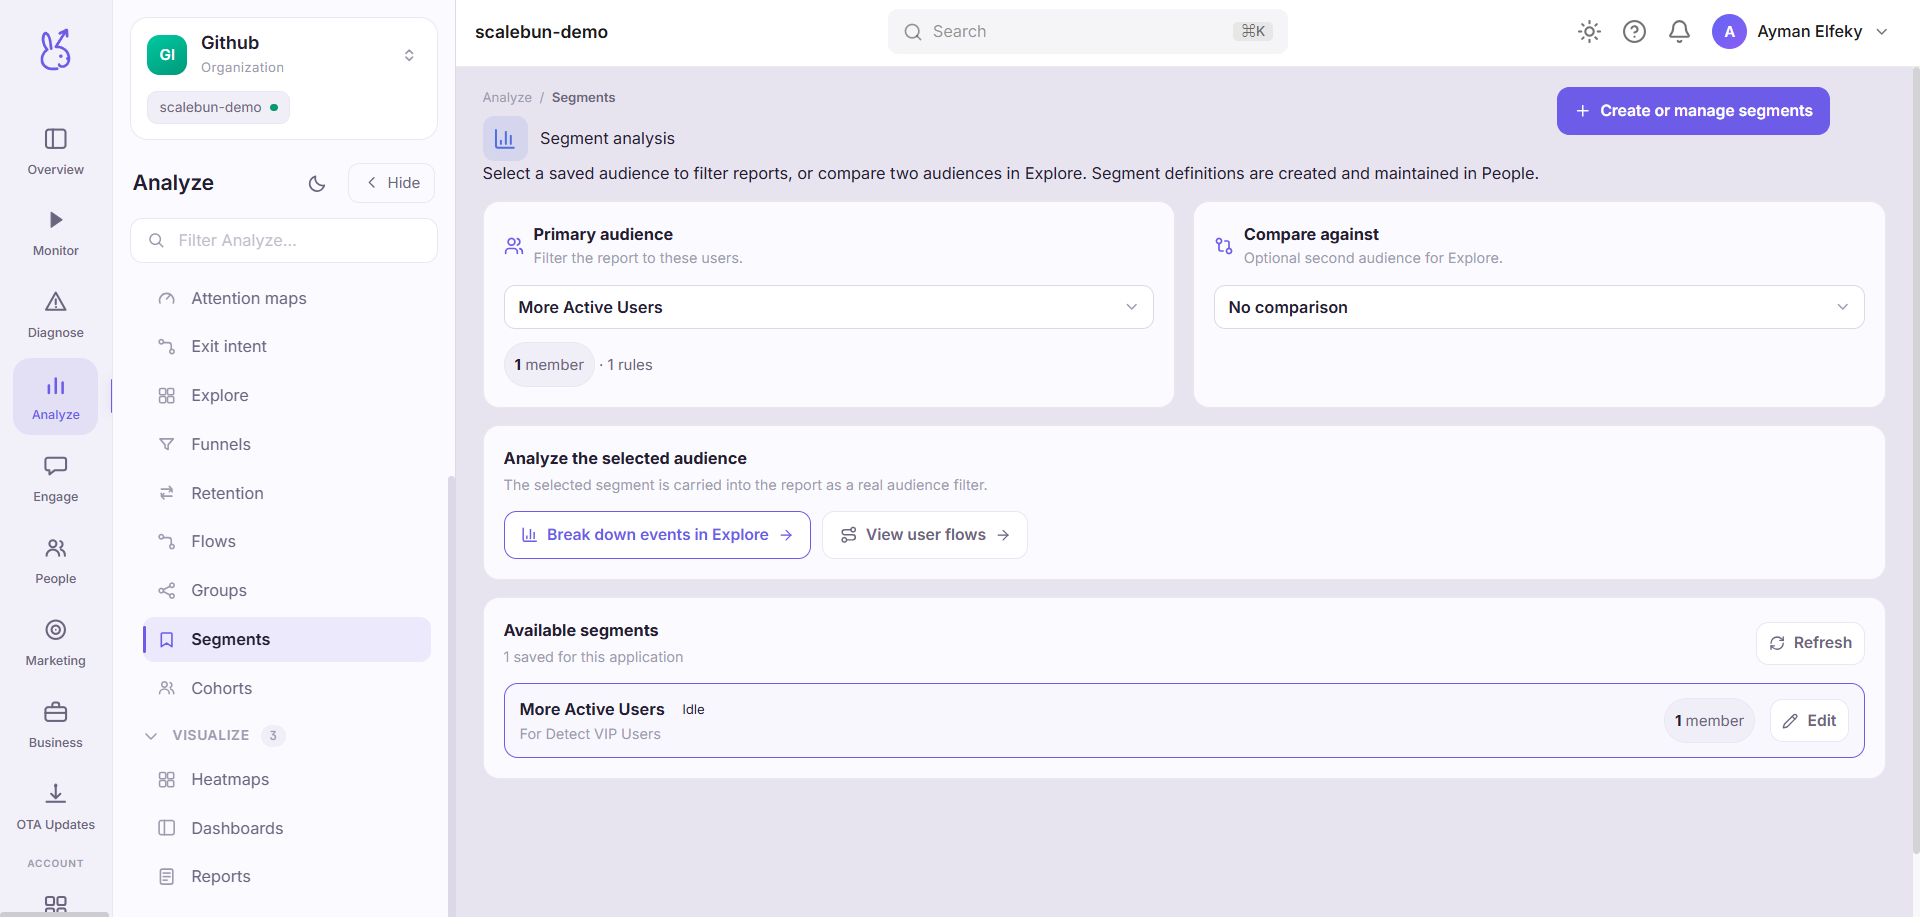1920x917 pixels.
Task: Open the Ayman Elfeky account menu chevron
Action: click(1882, 32)
